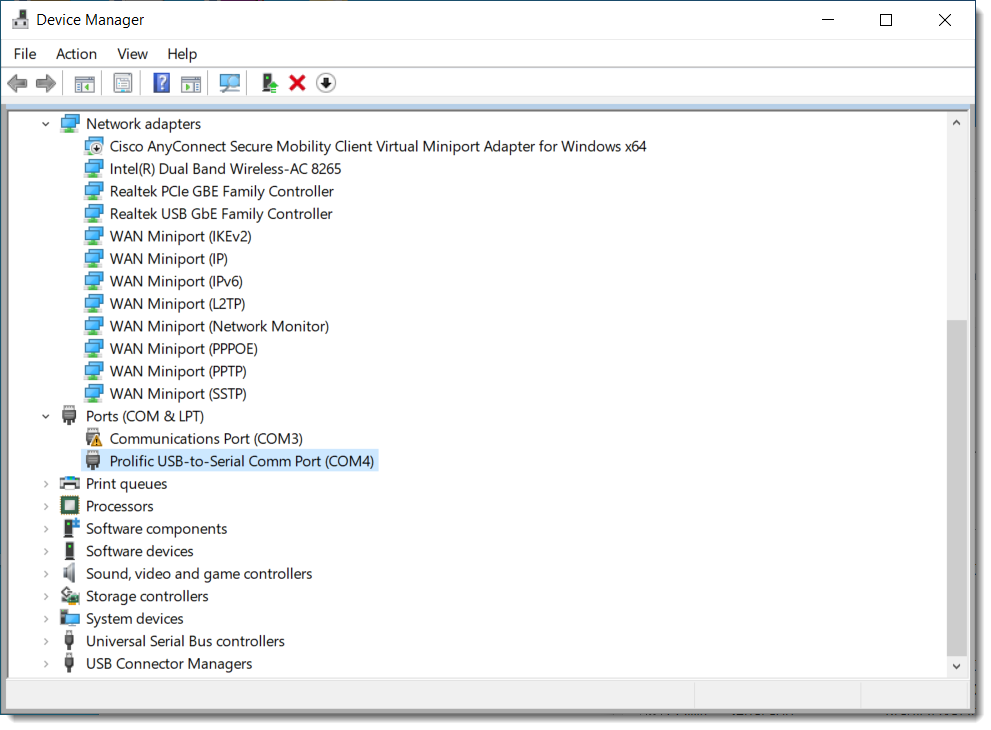
Task: Click the Storage controllers icon
Action: [70, 595]
